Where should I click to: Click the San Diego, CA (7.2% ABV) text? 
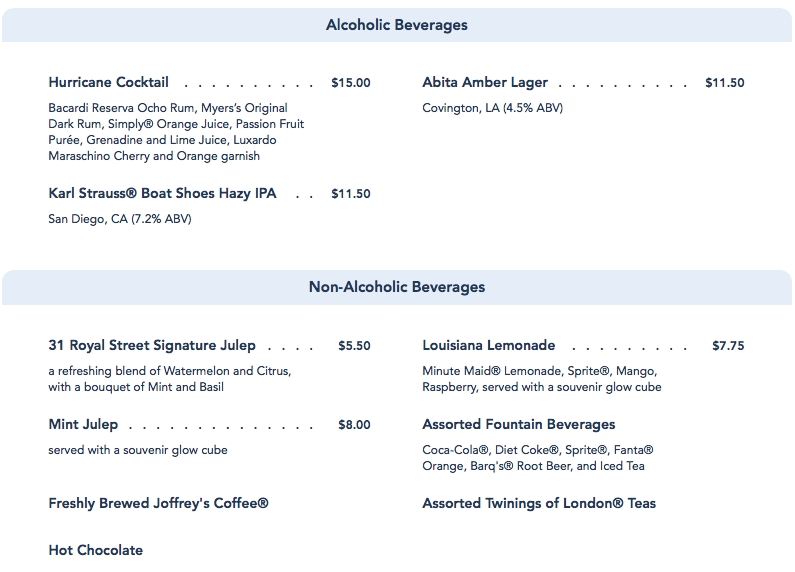click(x=119, y=219)
